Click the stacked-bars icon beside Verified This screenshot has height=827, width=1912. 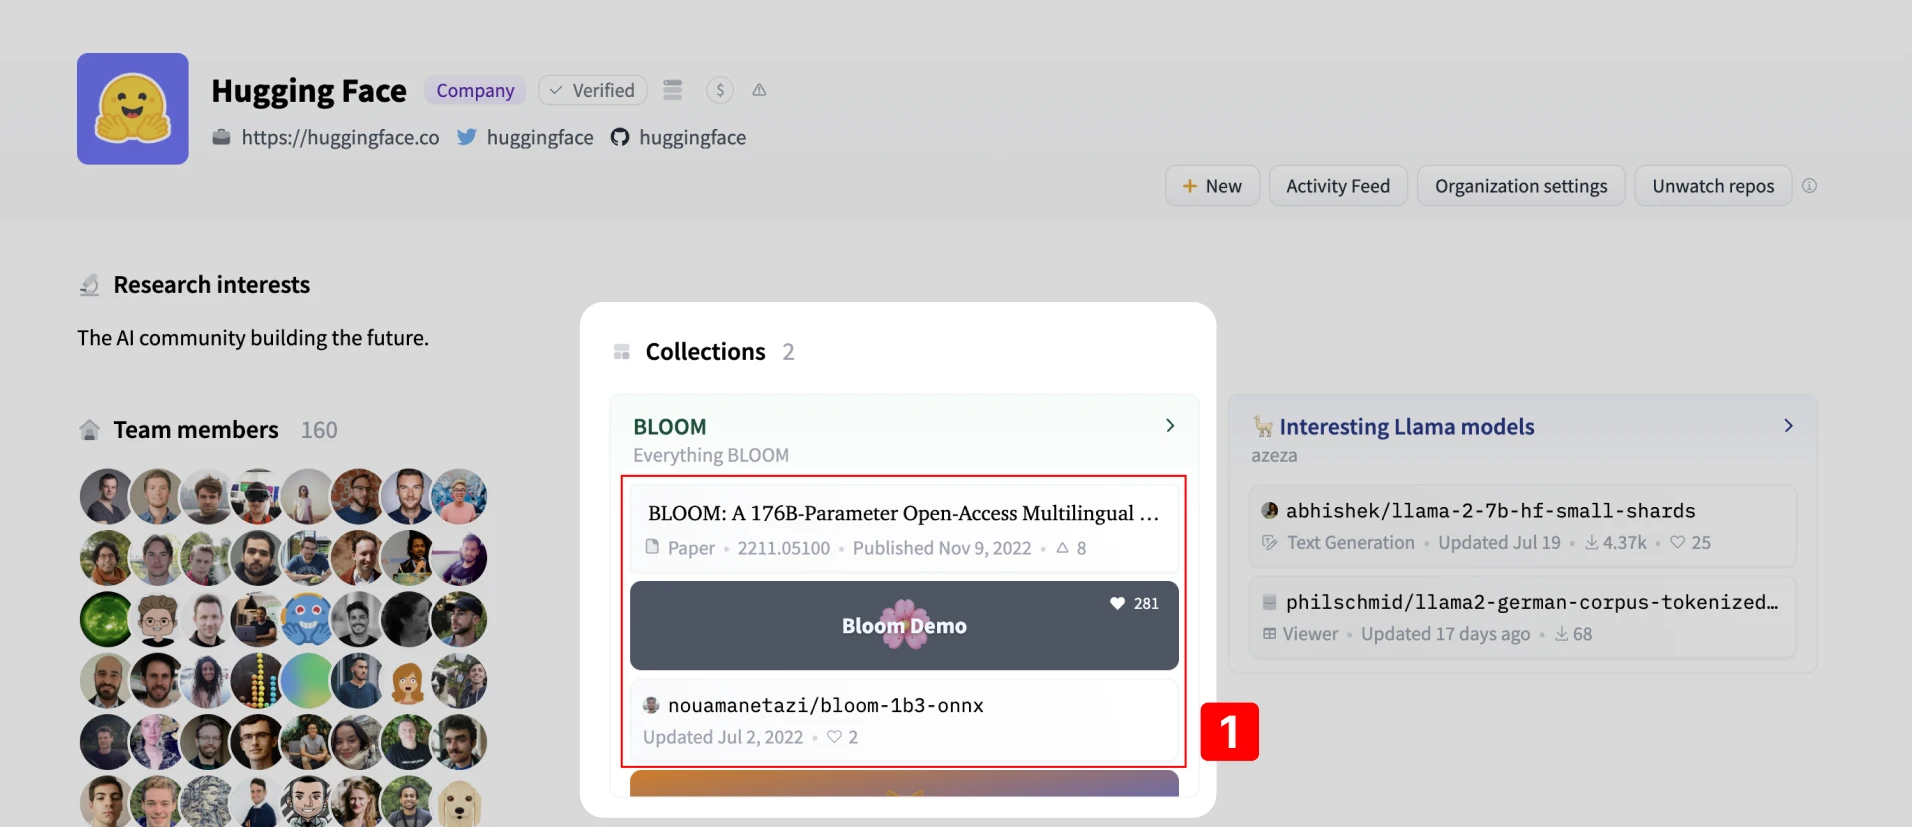coord(673,90)
